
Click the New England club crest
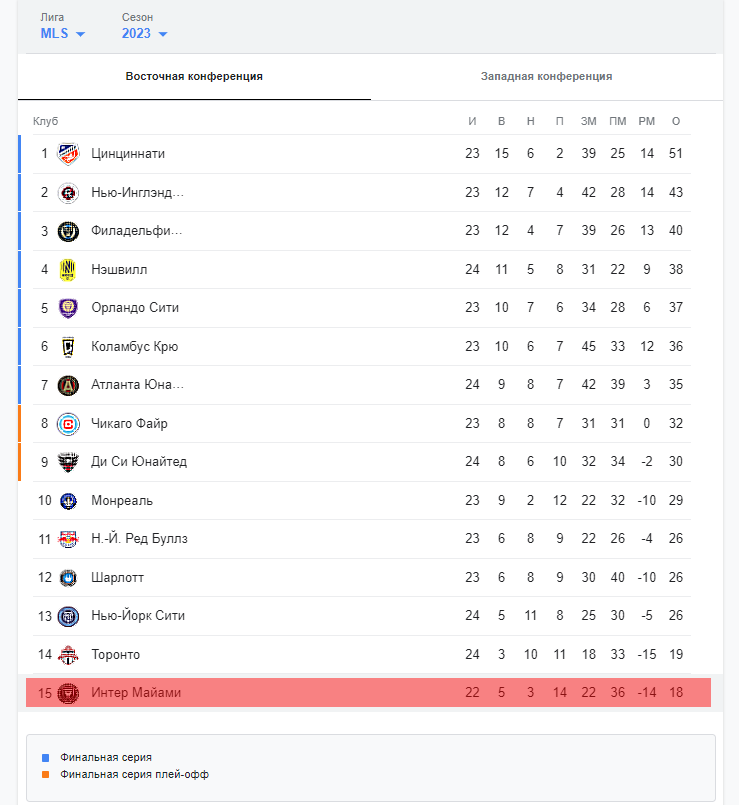[68, 193]
